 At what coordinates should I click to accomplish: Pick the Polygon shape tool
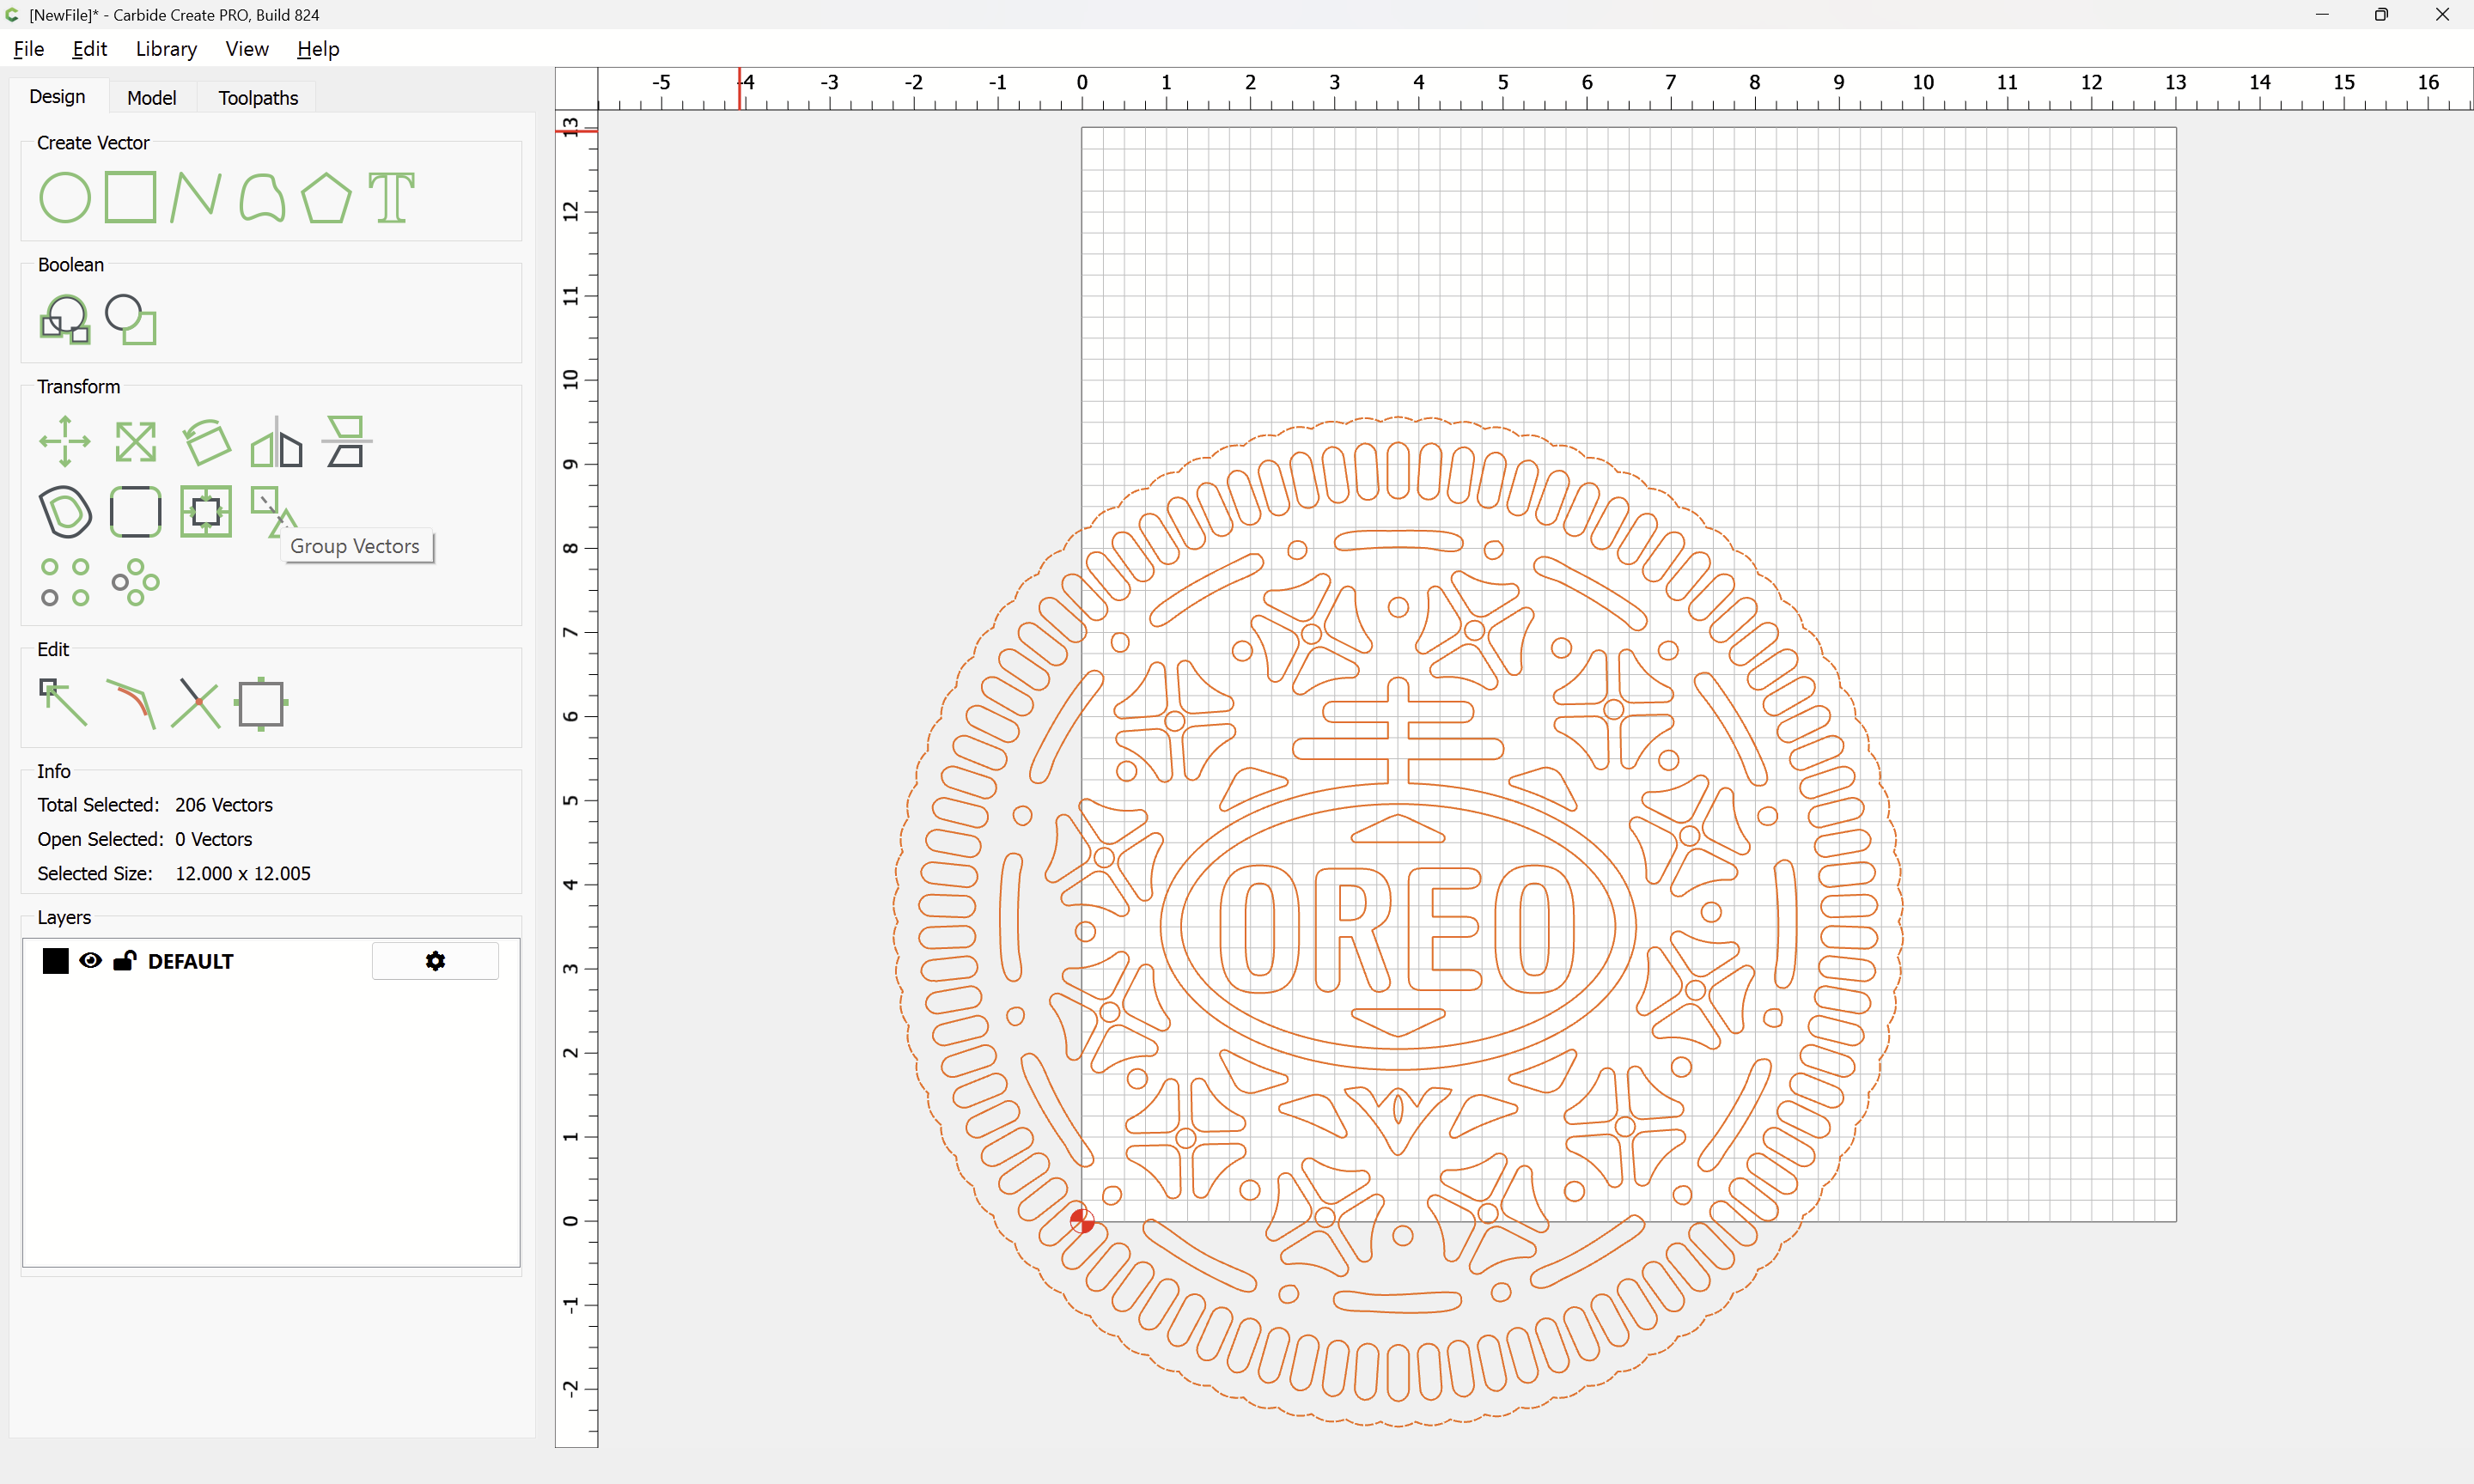pyautogui.click(x=326, y=197)
